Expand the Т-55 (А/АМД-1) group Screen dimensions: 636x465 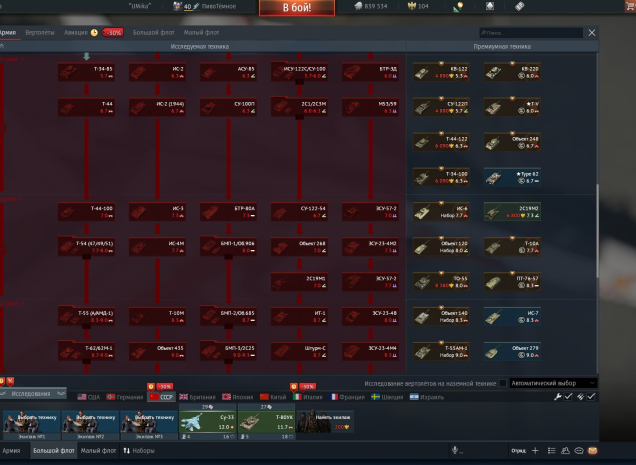click(x=86, y=317)
